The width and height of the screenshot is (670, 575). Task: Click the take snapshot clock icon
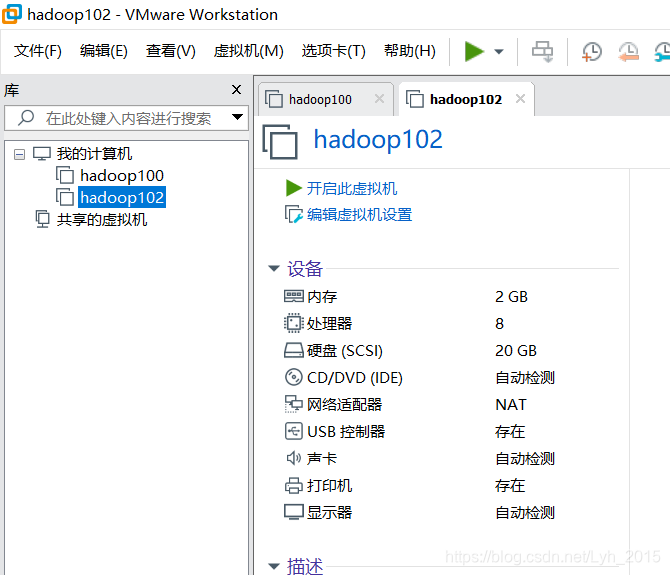point(592,52)
